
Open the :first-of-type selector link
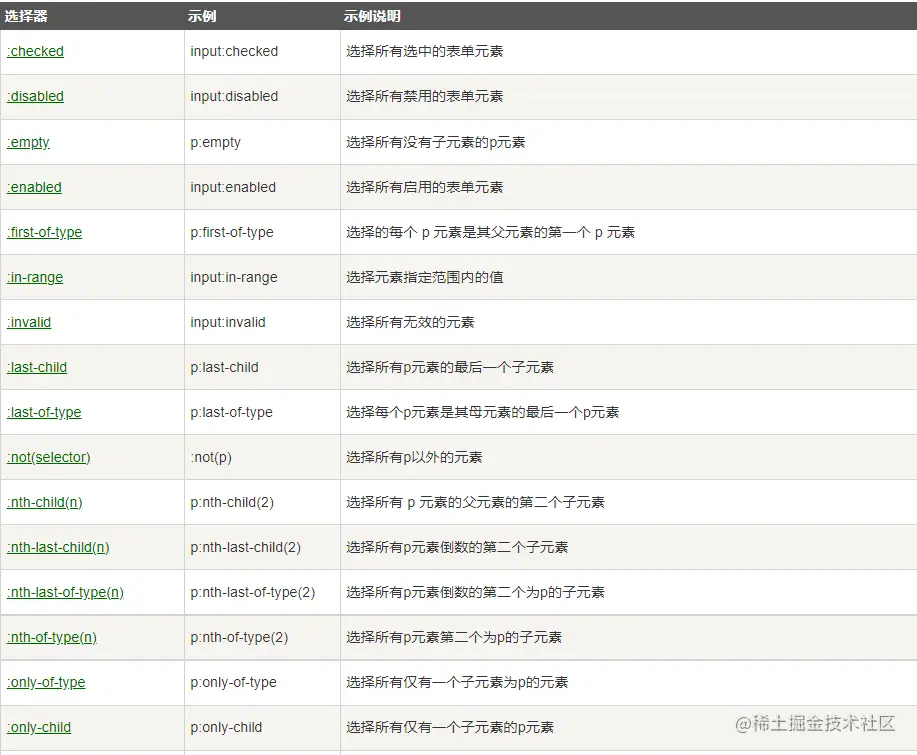(44, 232)
